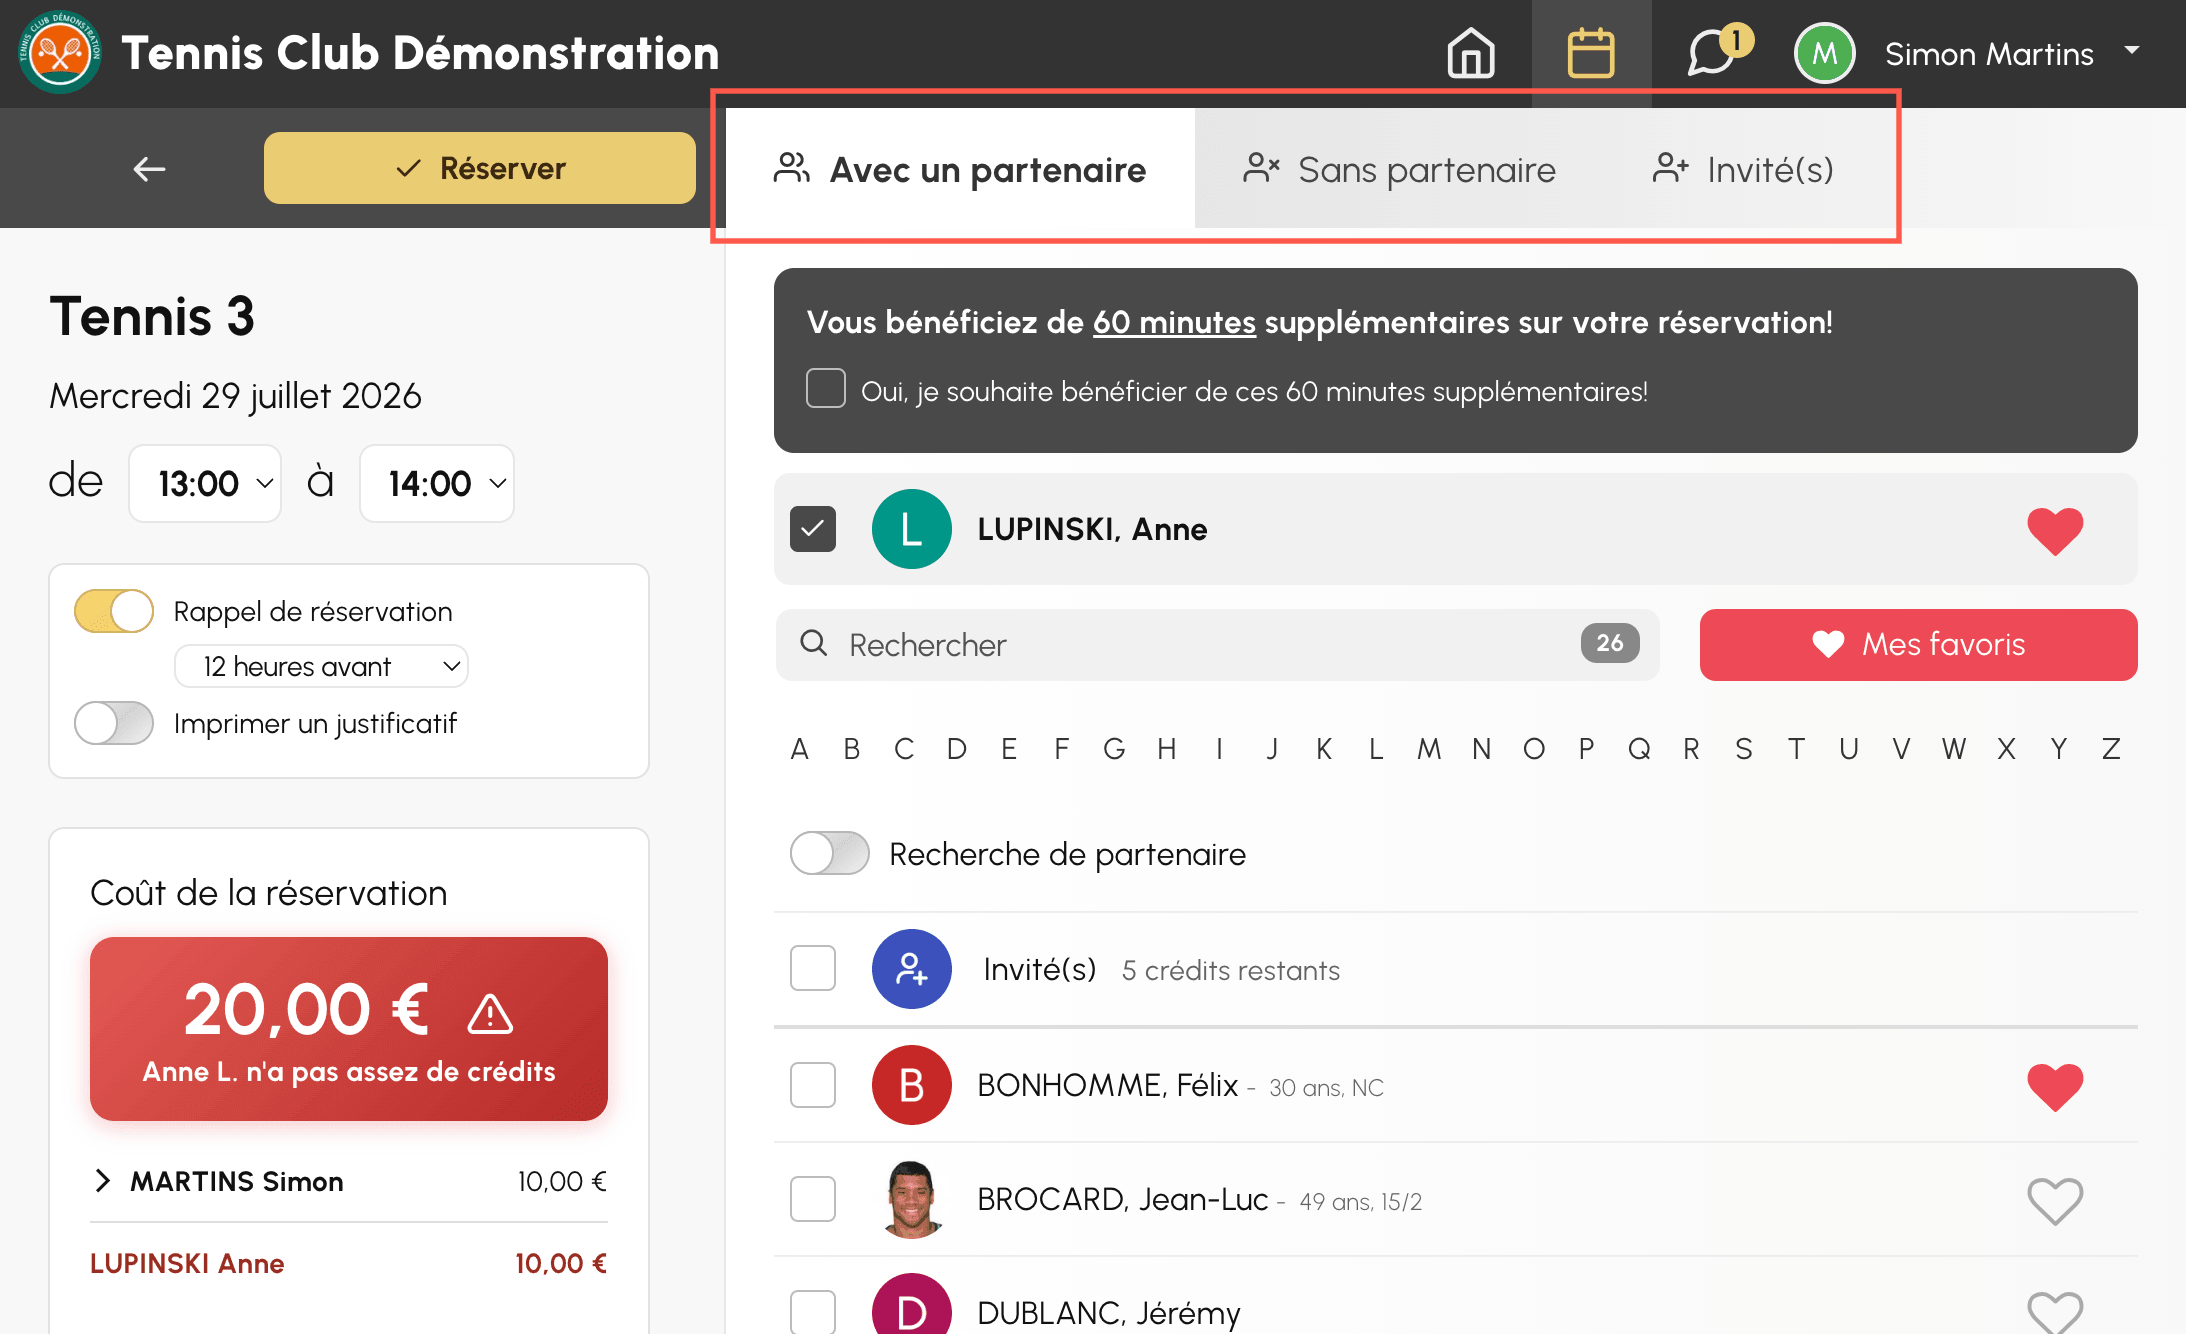Viewport: 2186px width, 1334px height.
Task: Switch to the Invité(s) tab
Action: pyautogui.click(x=1744, y=169)
